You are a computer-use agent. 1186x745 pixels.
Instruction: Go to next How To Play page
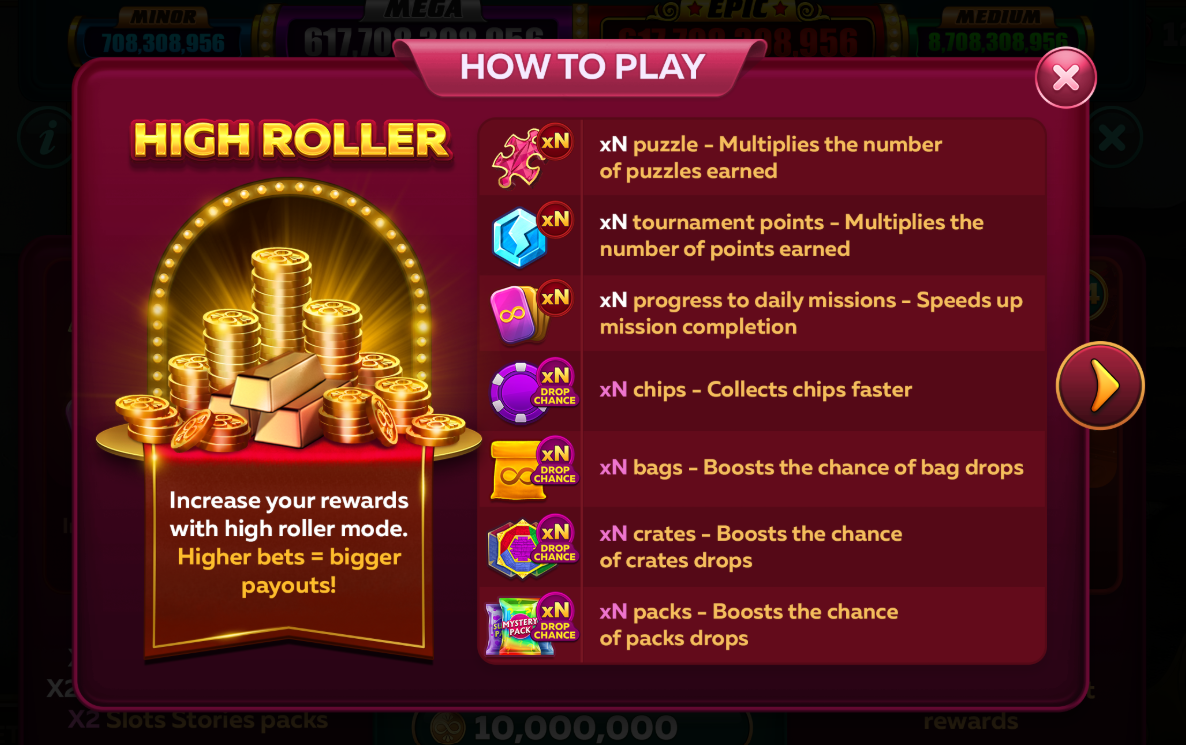pyautogui.click(x=1101, y=386)
